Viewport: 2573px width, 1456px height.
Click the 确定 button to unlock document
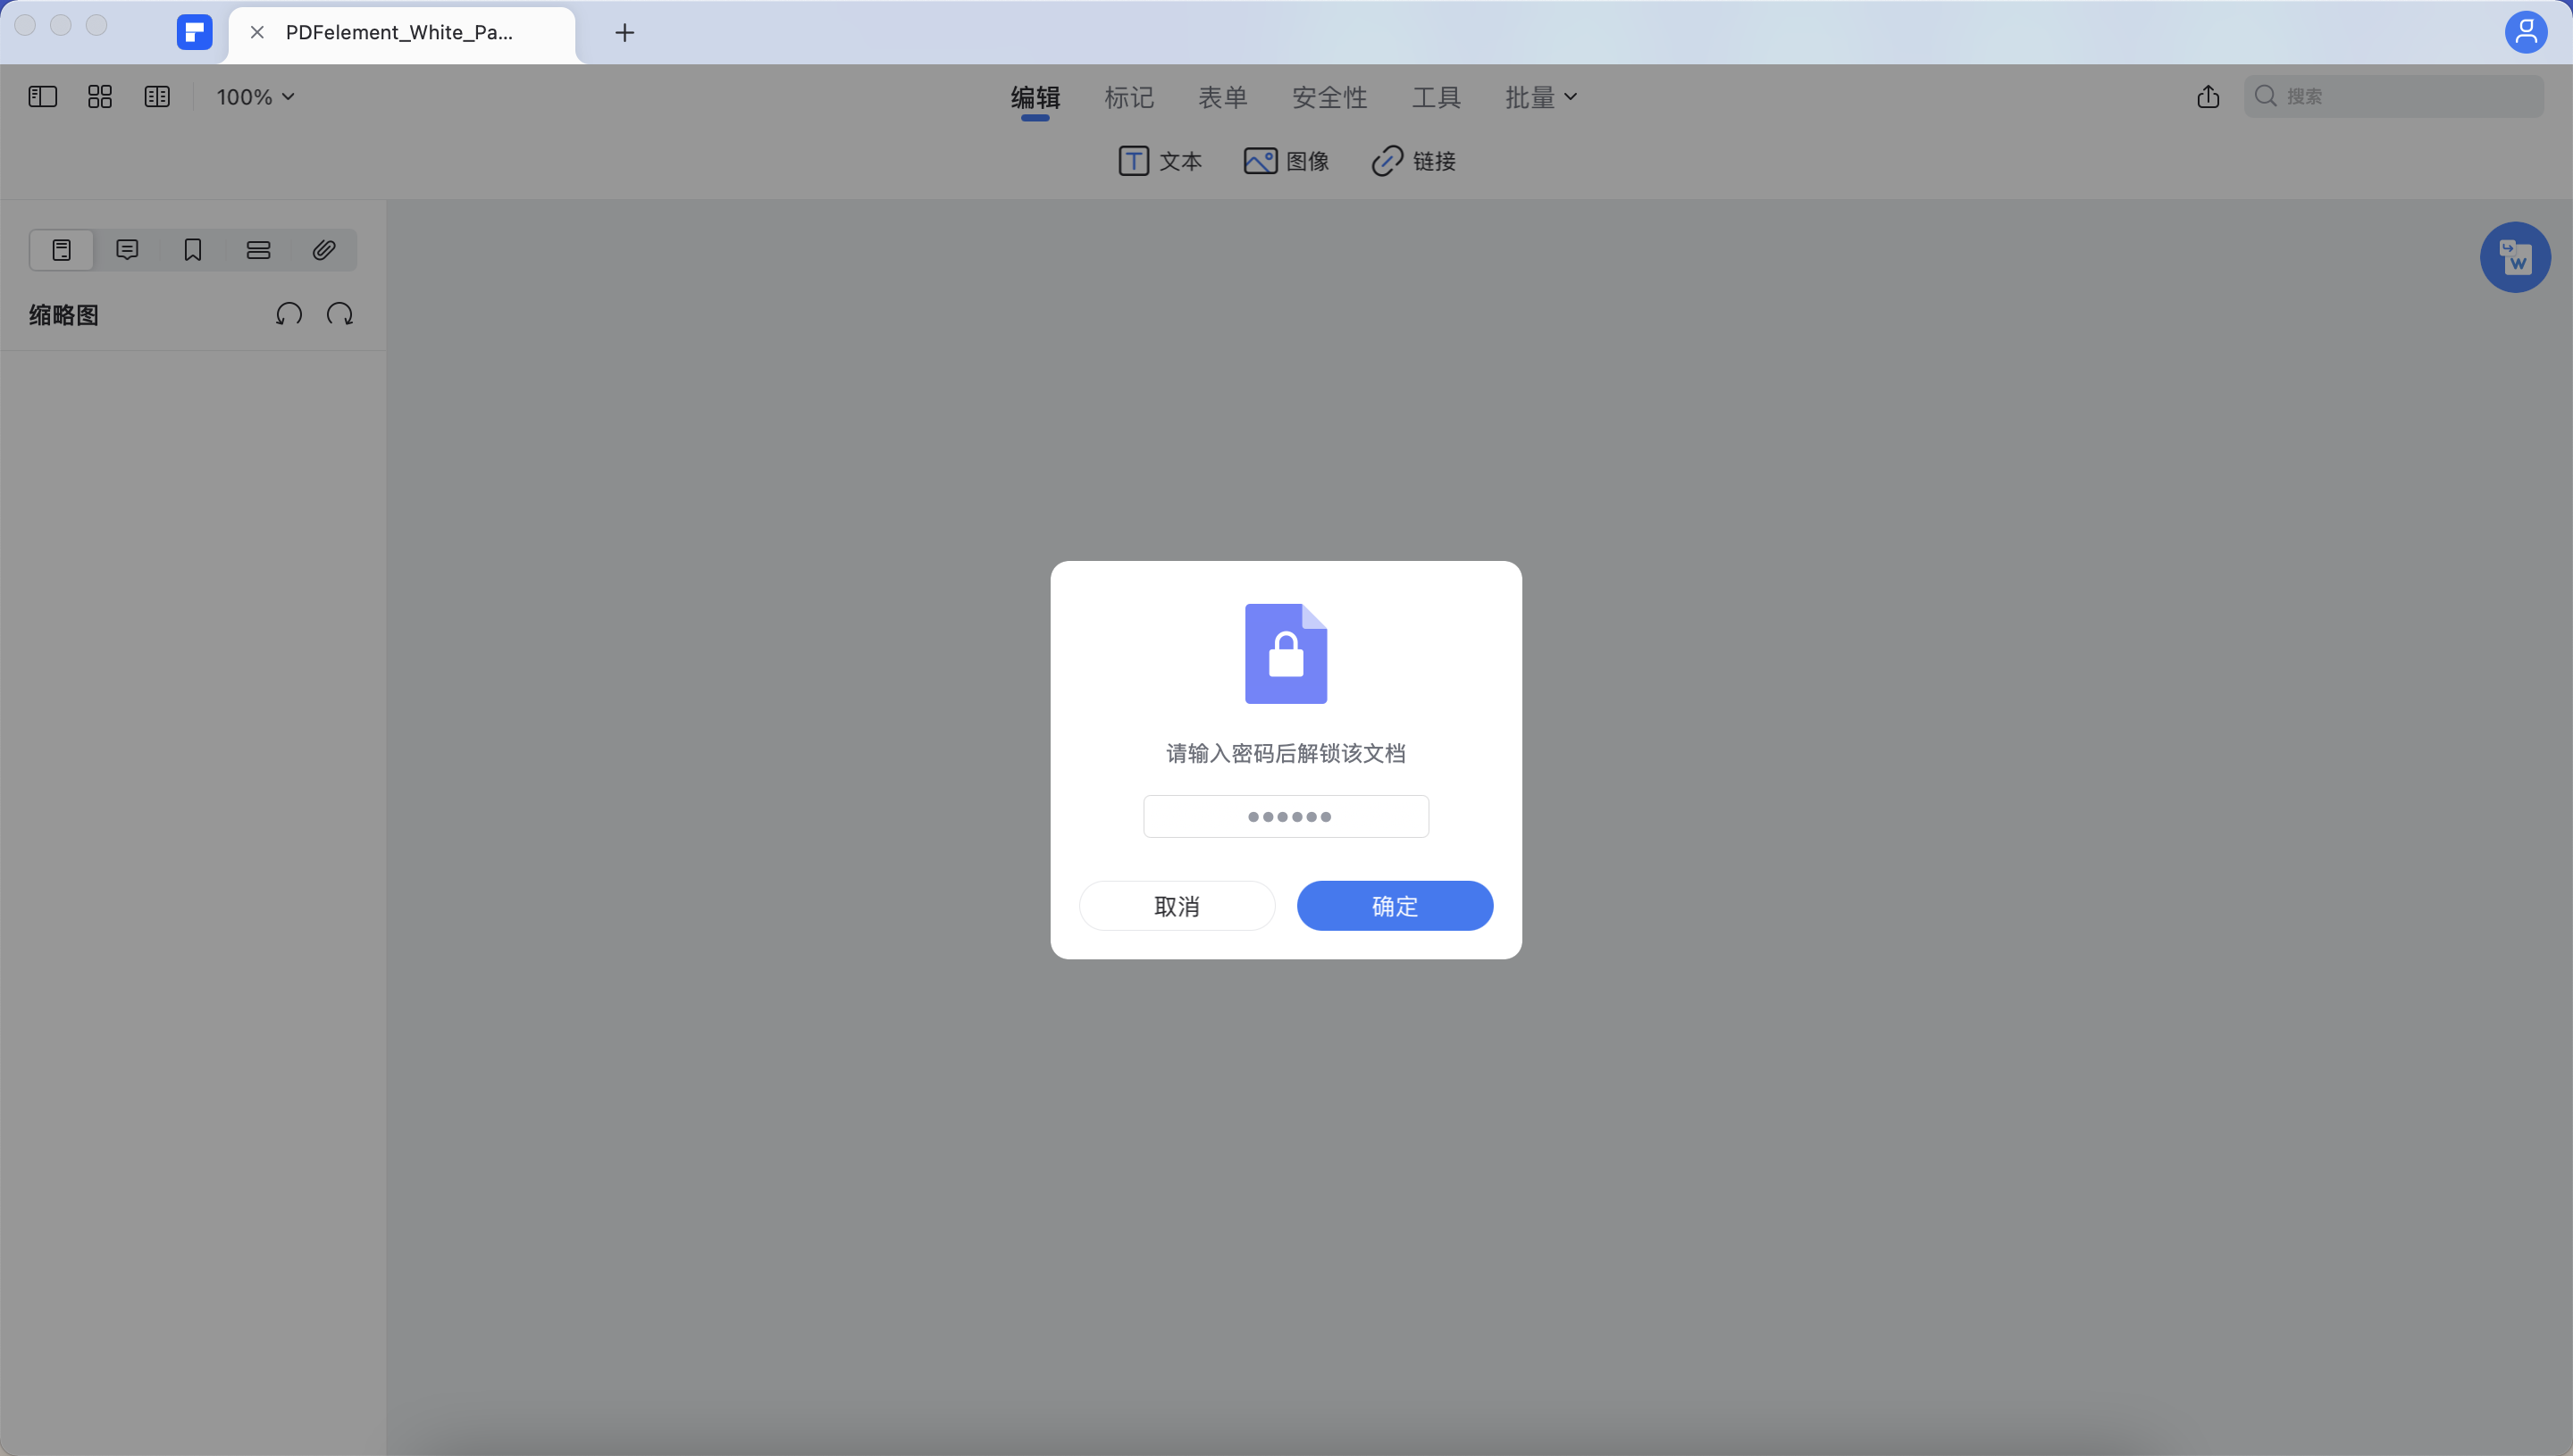click(x=1395, y=905)
